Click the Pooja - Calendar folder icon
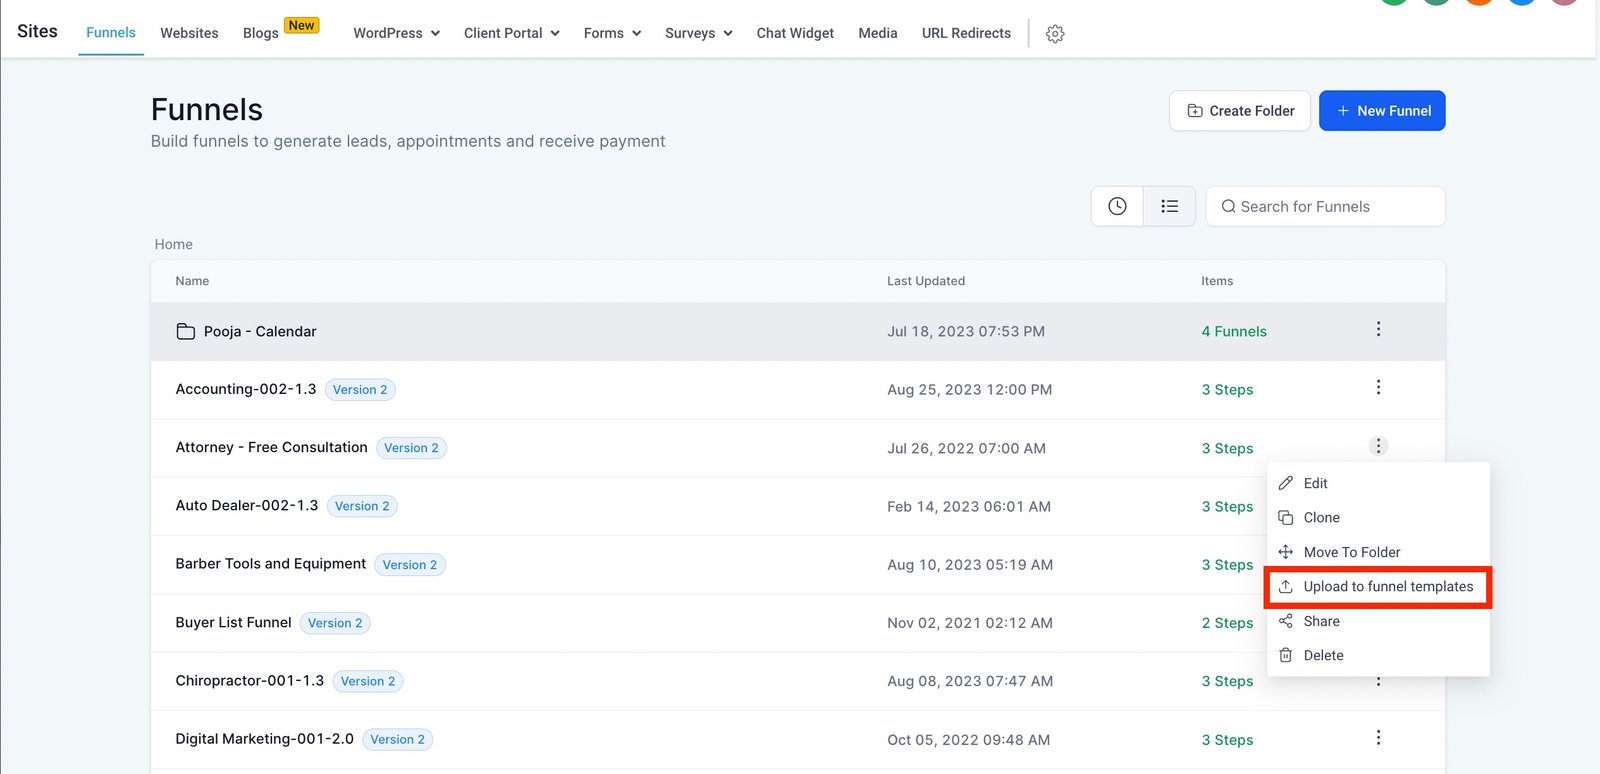 (186, 332)
